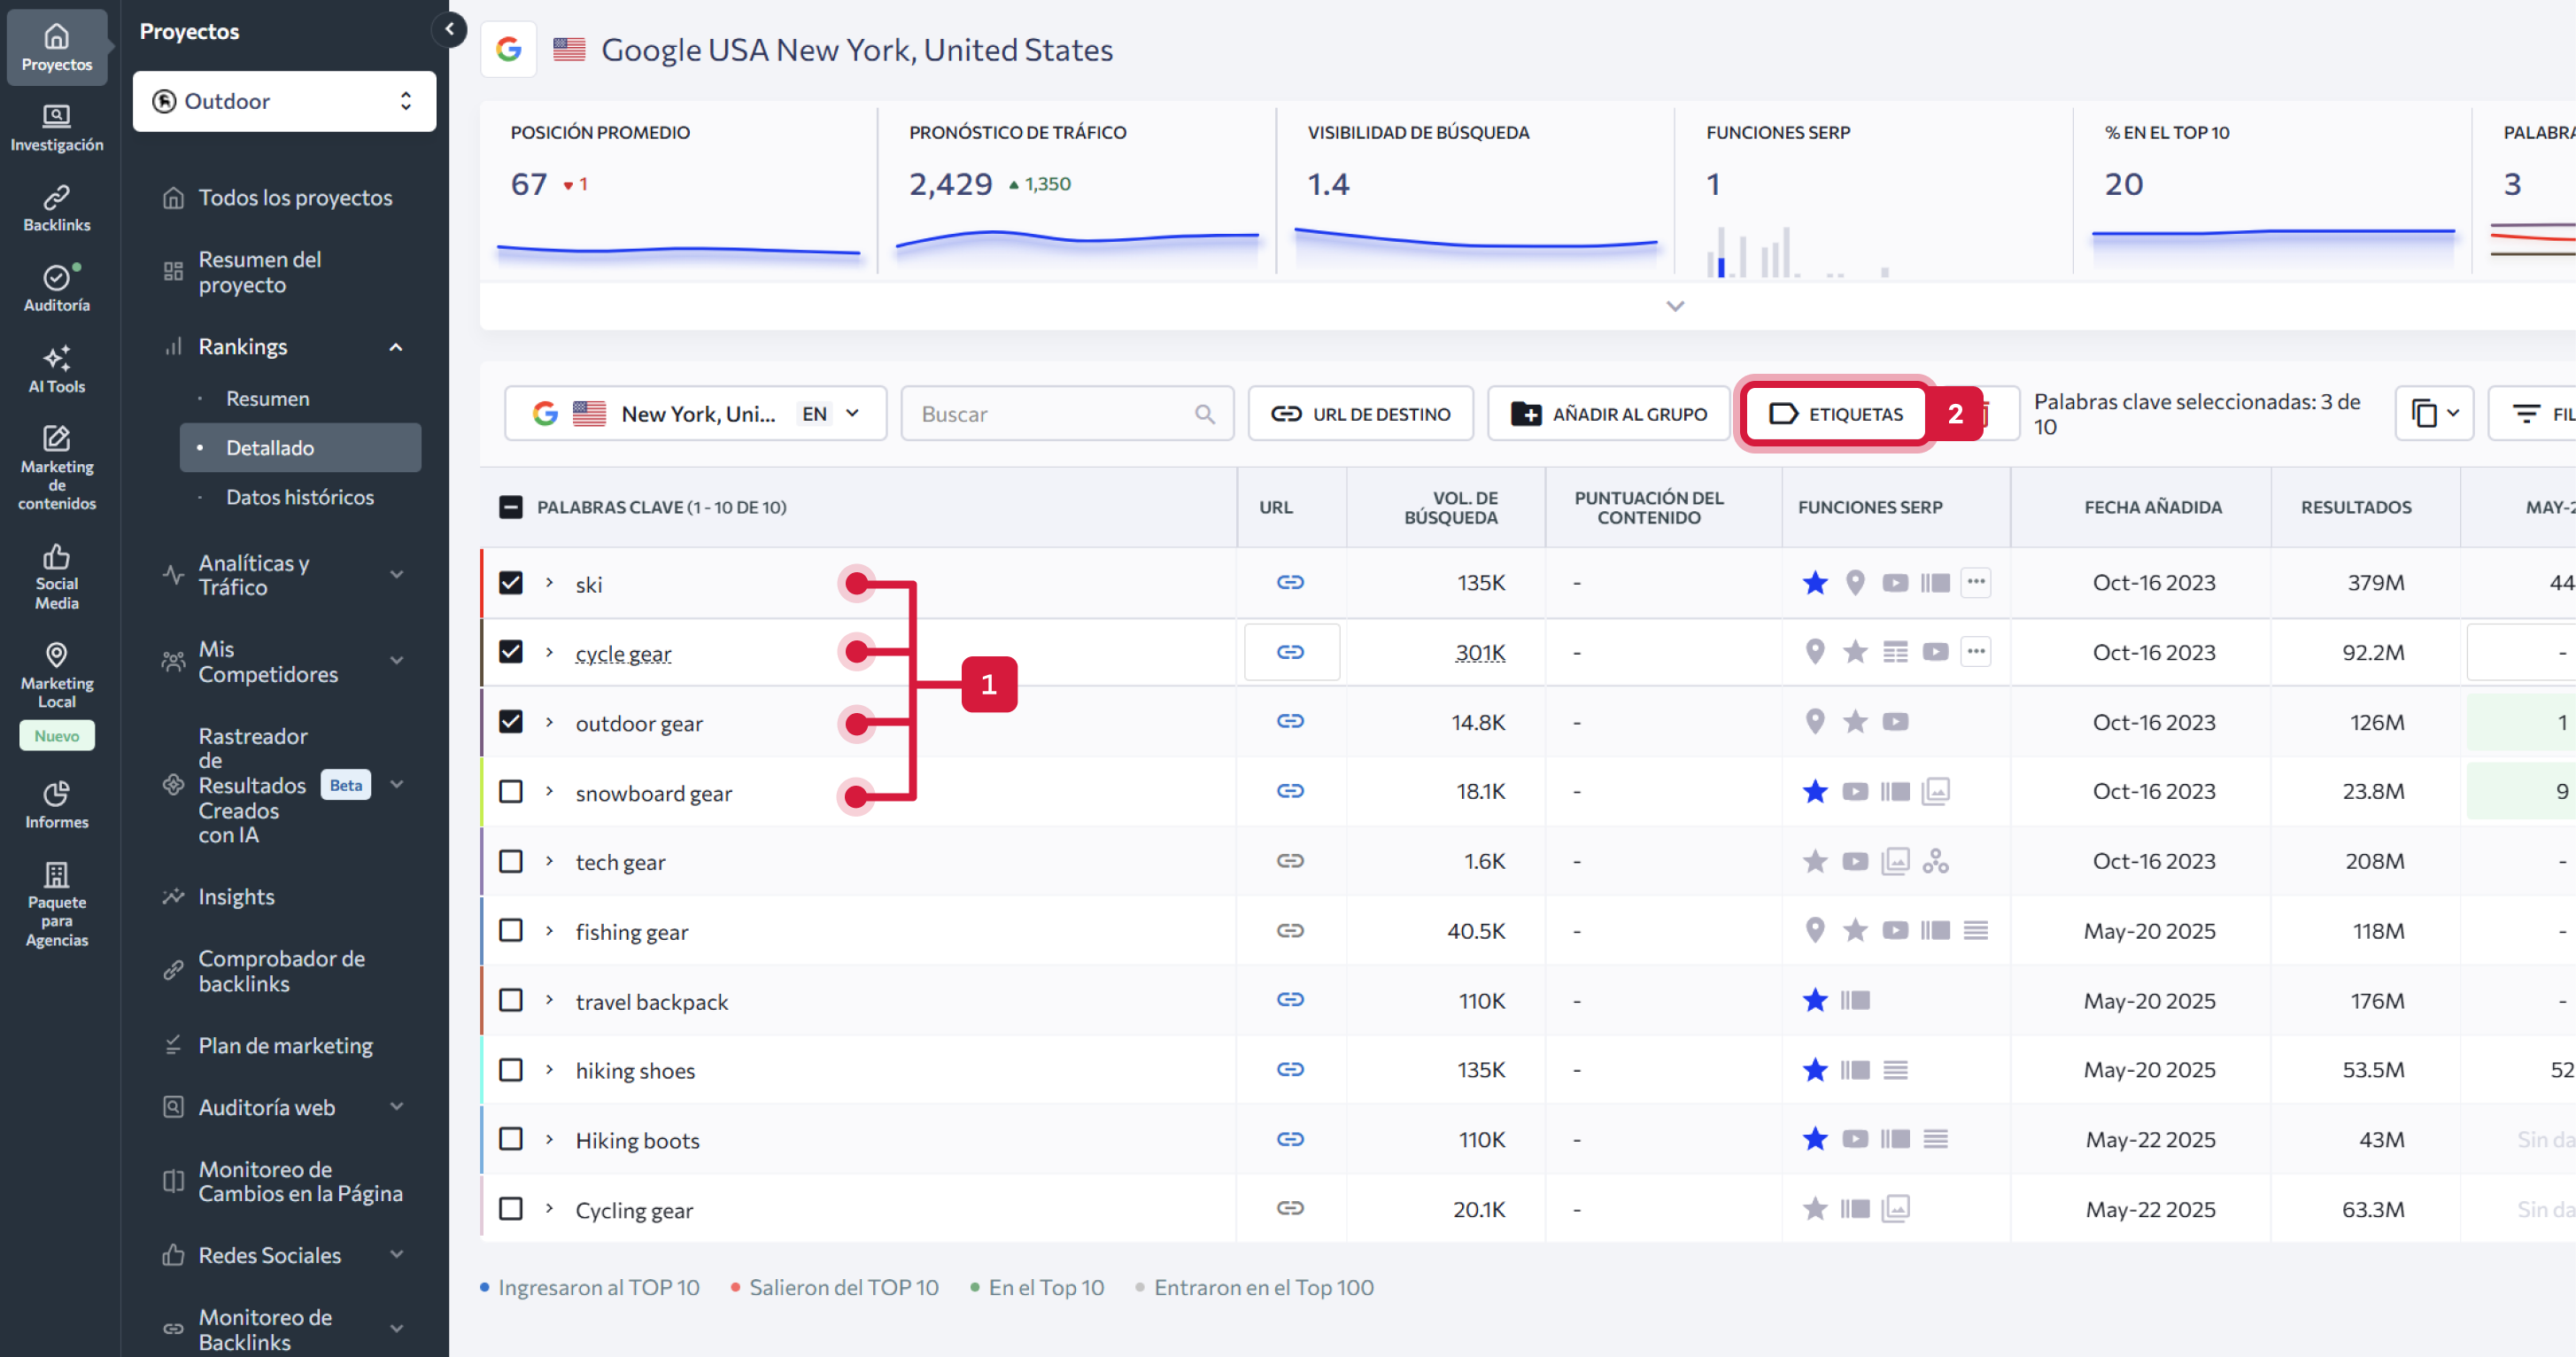
Task: Click the red color marker of the ski row
Action: pyautogui.click(x=482, y=583)
